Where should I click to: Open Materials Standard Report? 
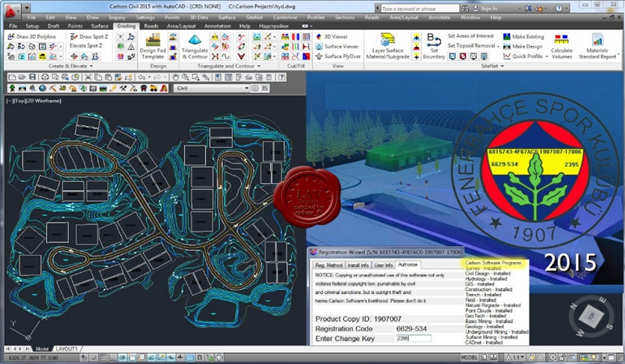point(597,47)
